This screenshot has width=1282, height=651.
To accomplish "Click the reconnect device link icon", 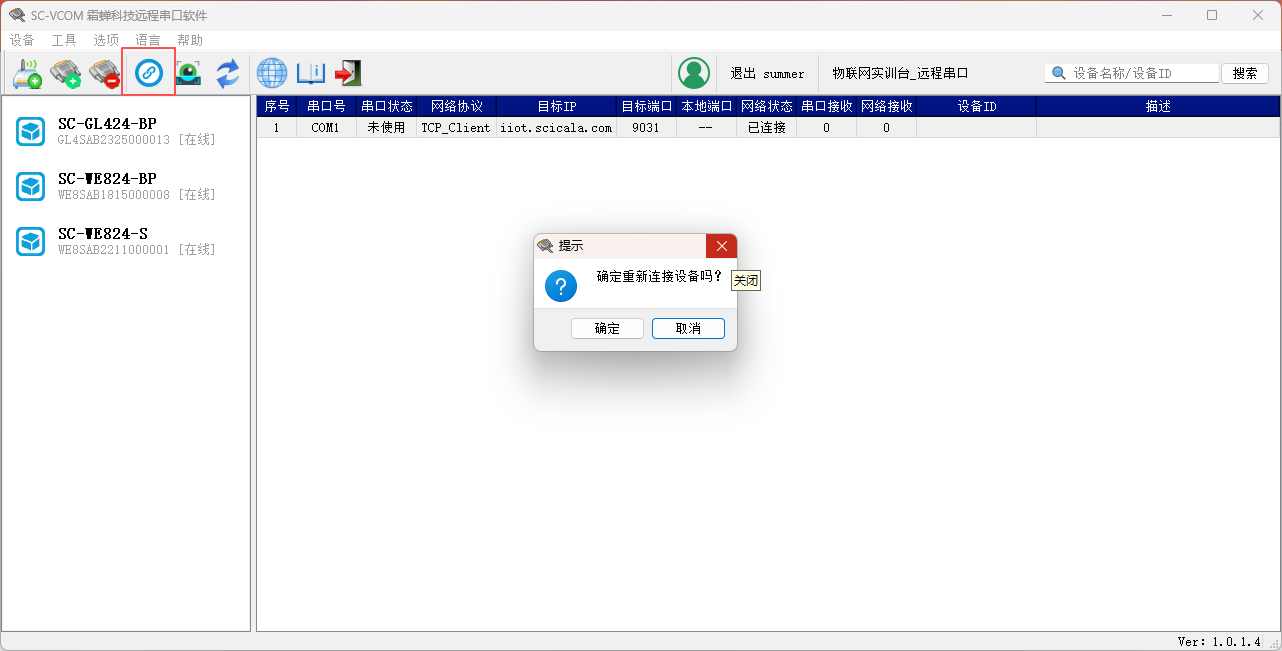I will click(x=149, y=72).
